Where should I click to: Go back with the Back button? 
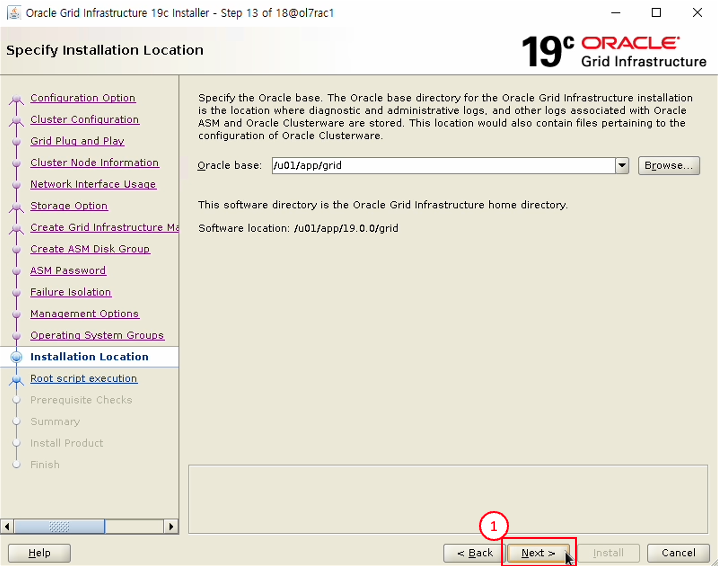(474, 553)
